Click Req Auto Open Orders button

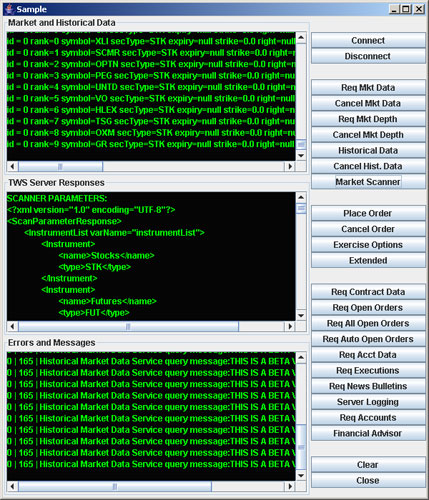pos(368,339)
